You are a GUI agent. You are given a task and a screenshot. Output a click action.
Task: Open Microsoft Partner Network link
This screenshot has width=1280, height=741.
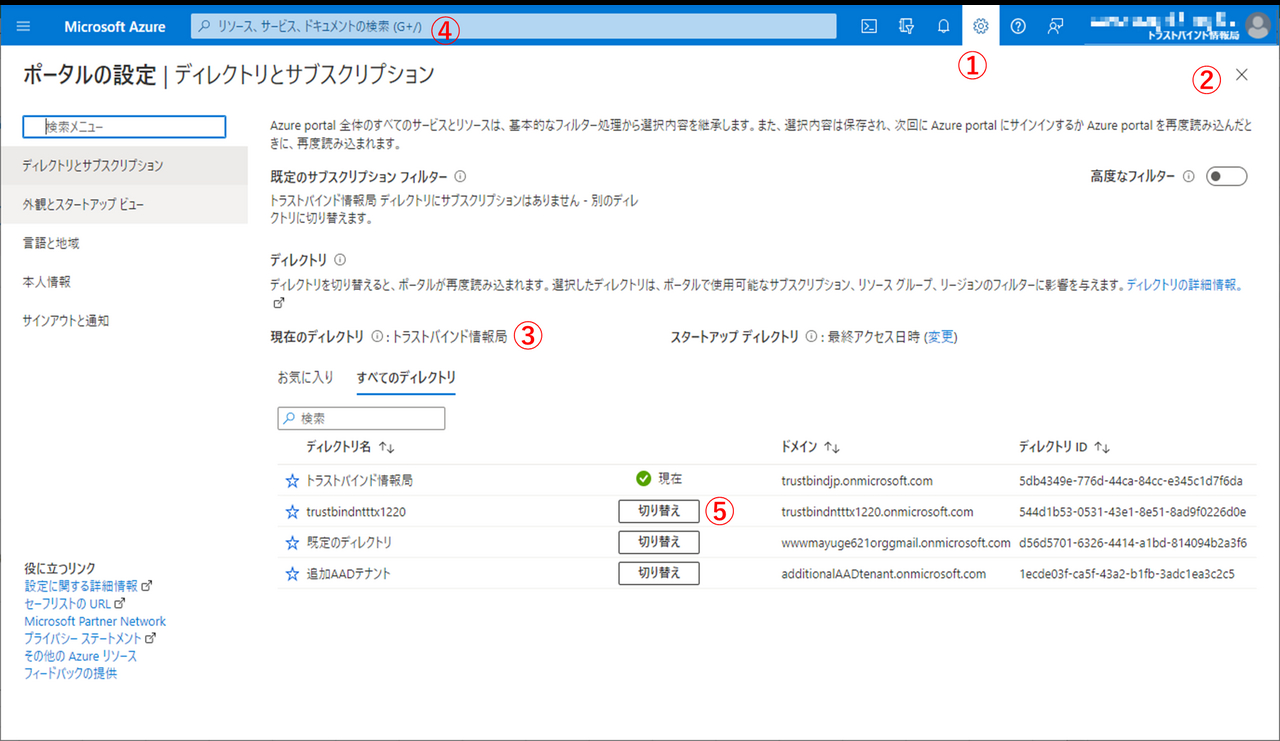point(95,621)
